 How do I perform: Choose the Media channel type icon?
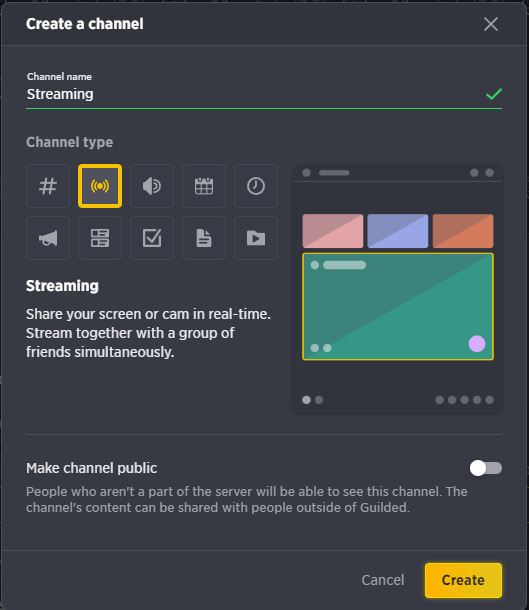coord(256,238)
